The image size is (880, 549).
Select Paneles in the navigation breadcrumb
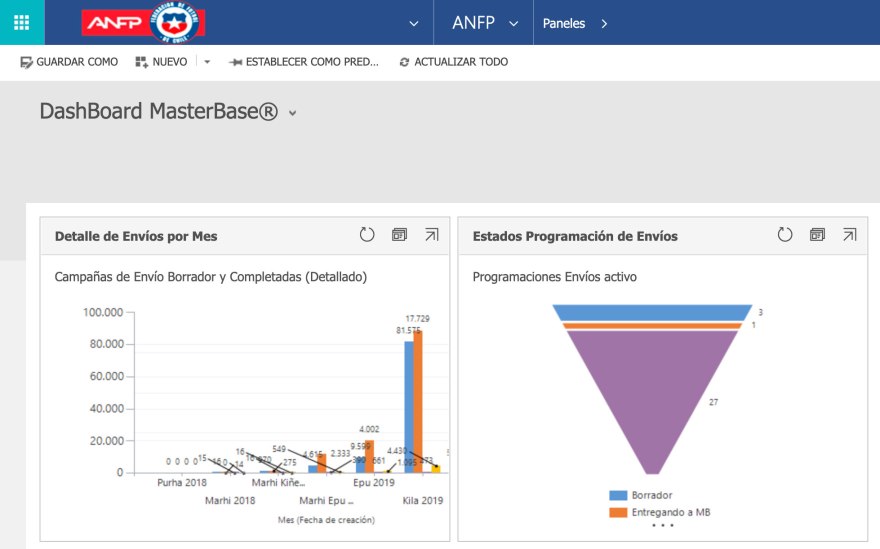click(x=564, y=23)
